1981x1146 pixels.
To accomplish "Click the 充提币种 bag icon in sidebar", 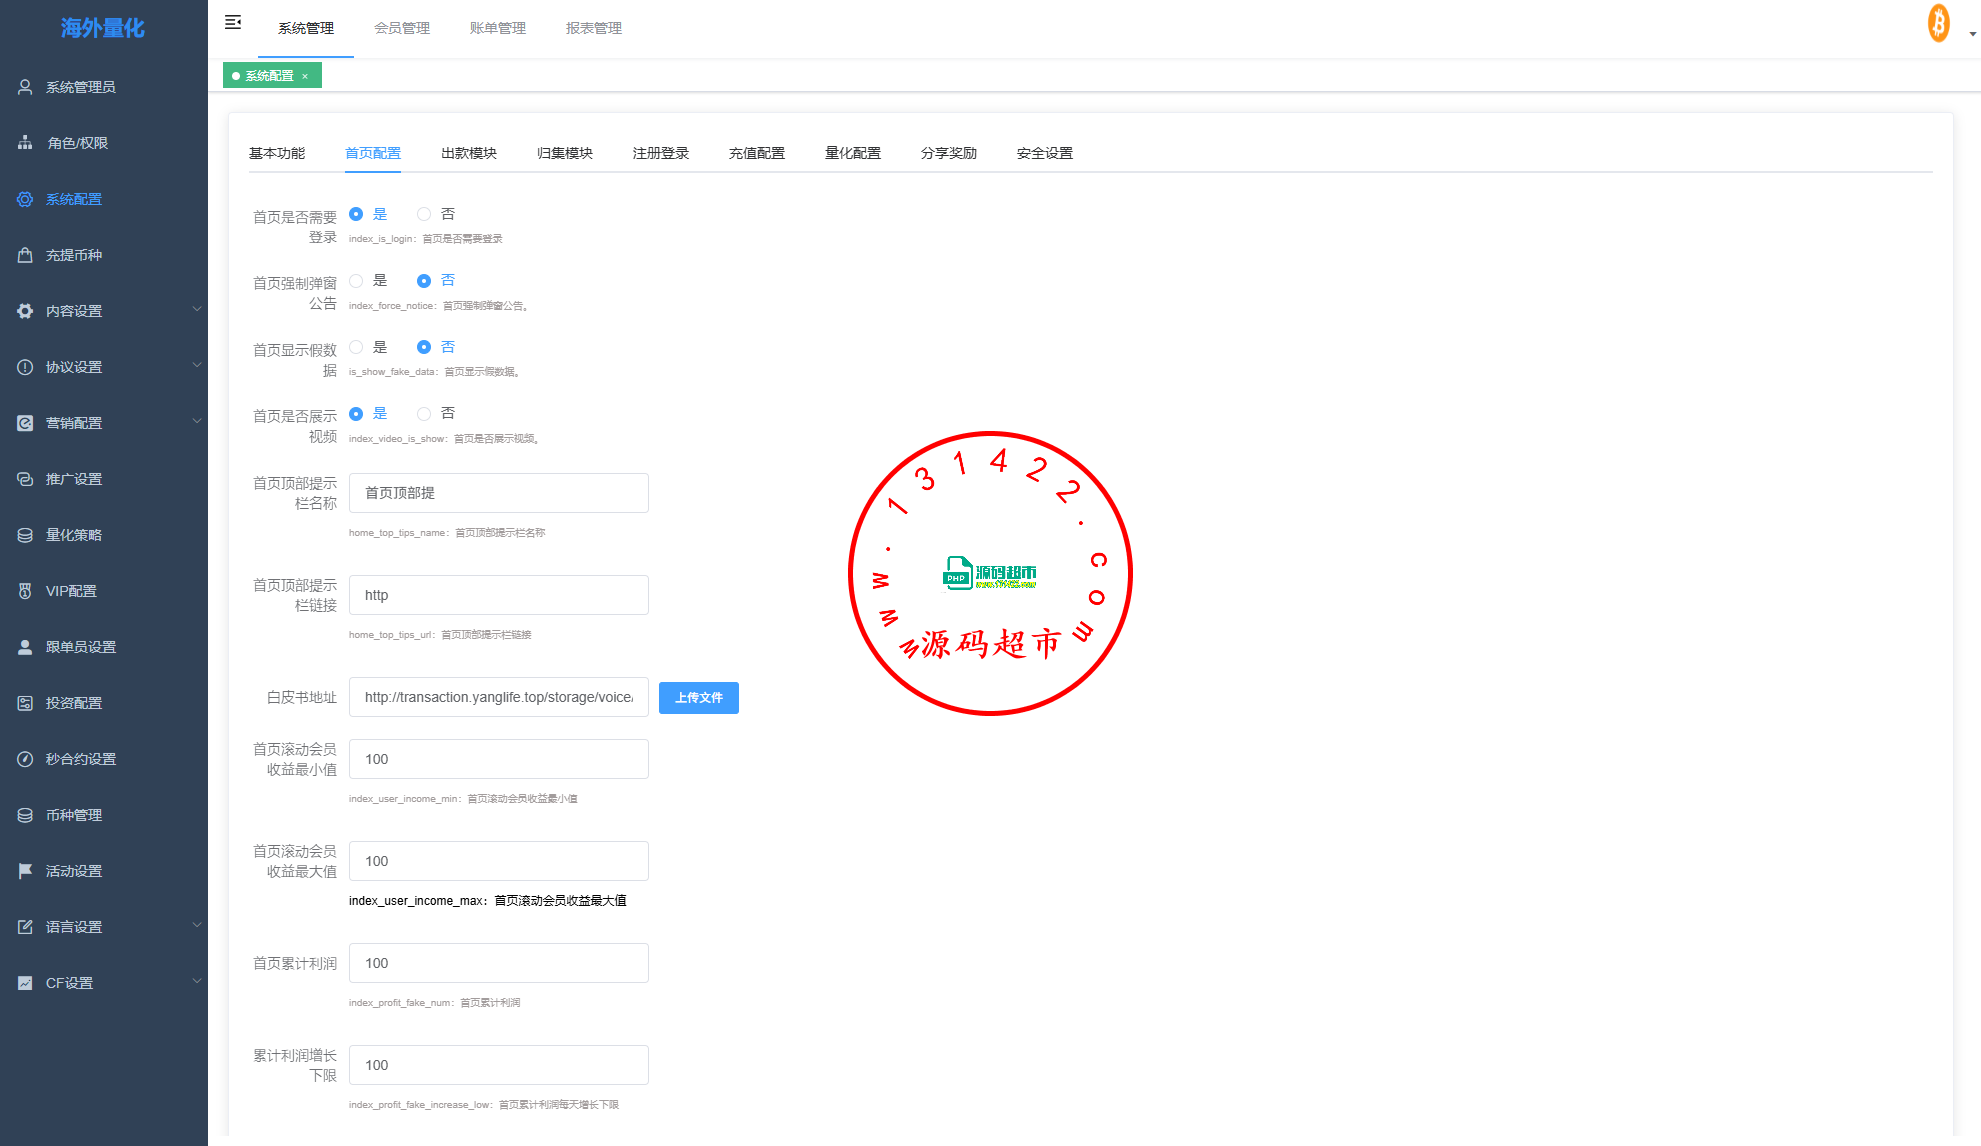I will click(x=25, y=255).
